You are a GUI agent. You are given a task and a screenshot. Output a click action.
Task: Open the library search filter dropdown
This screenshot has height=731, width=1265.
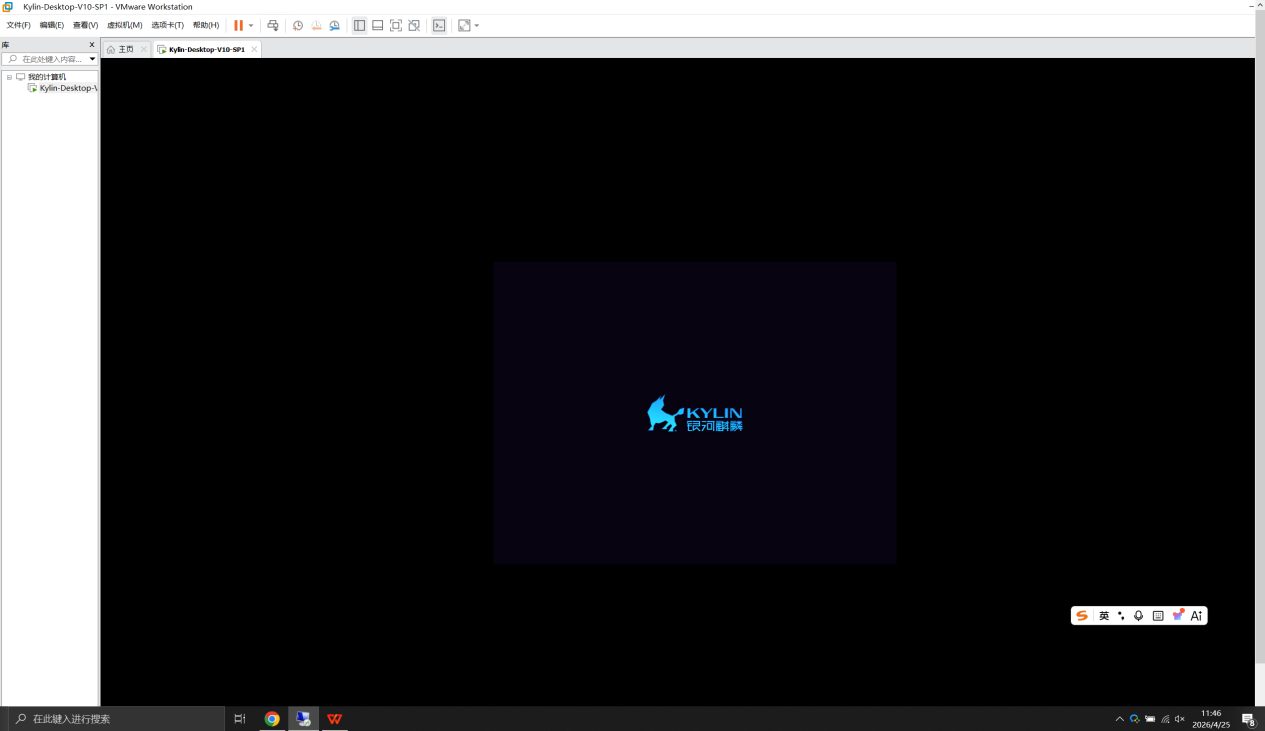(x=92, y=59)
